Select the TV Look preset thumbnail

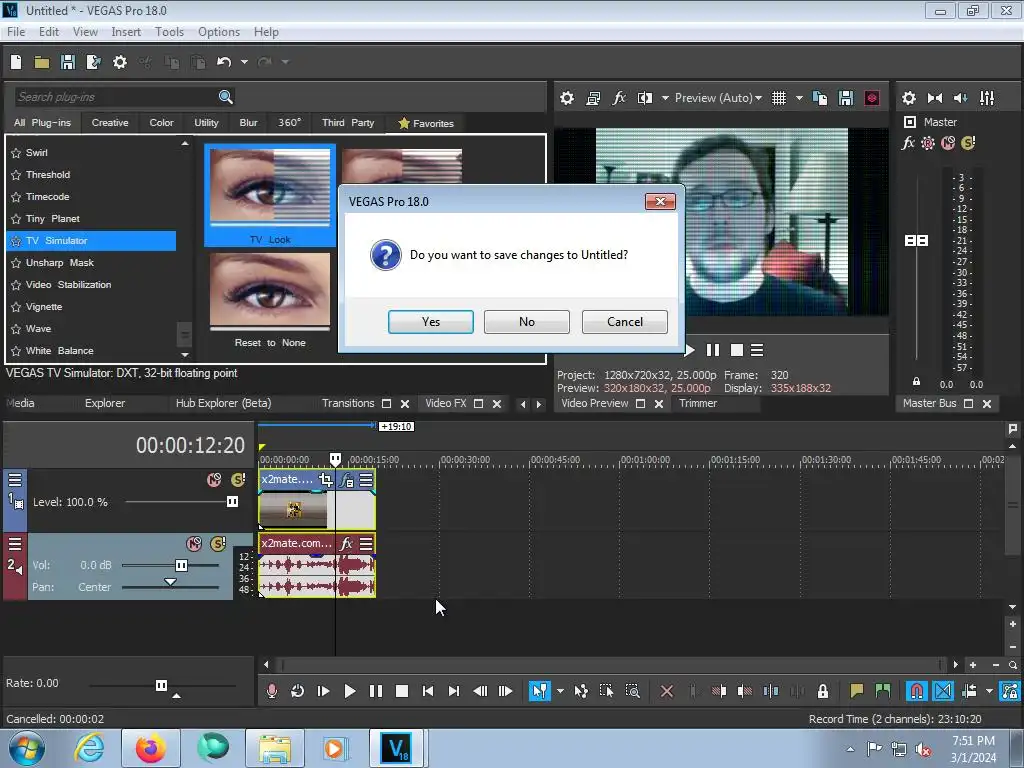270,195
